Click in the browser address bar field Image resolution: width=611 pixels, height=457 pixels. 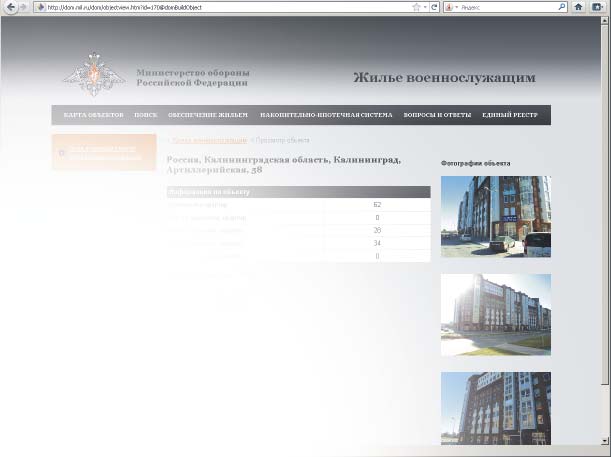(x=220, y=7)
